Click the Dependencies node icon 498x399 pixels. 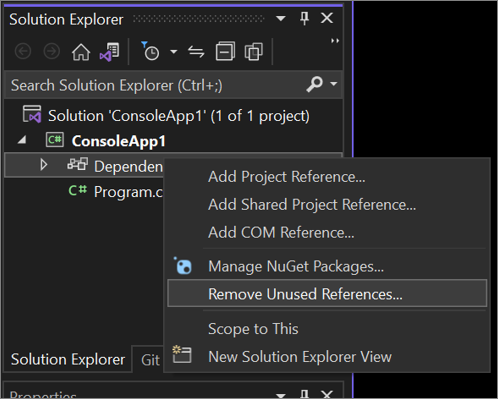[78, 164]
